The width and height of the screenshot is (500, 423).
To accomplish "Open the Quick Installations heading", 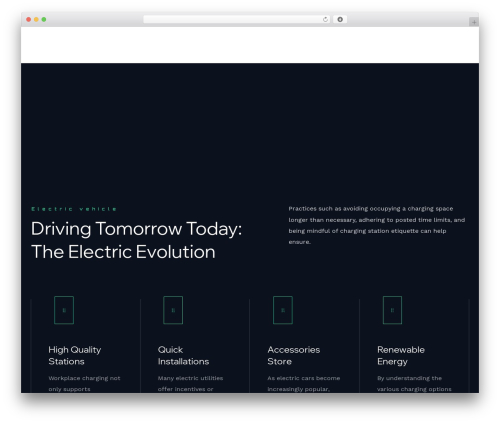I will 183,355.
